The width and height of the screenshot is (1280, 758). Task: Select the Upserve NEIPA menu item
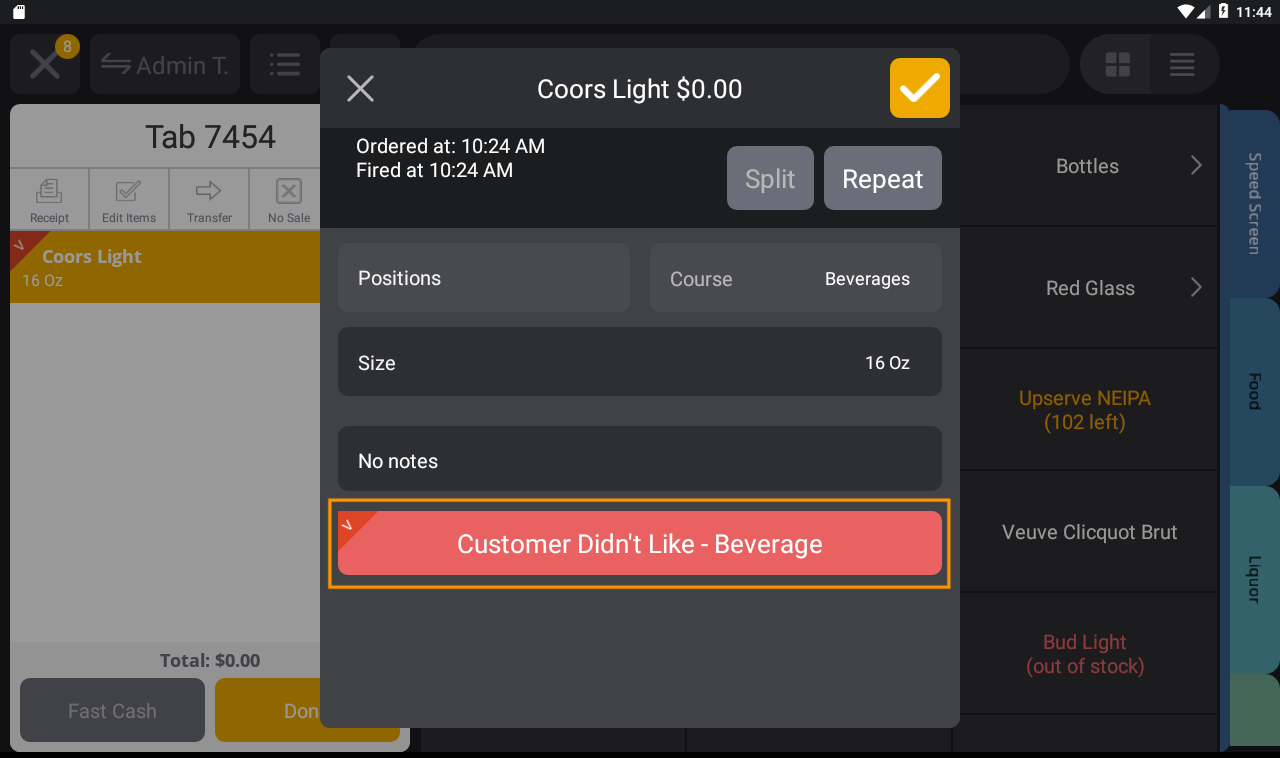[x=1085, y=410]
